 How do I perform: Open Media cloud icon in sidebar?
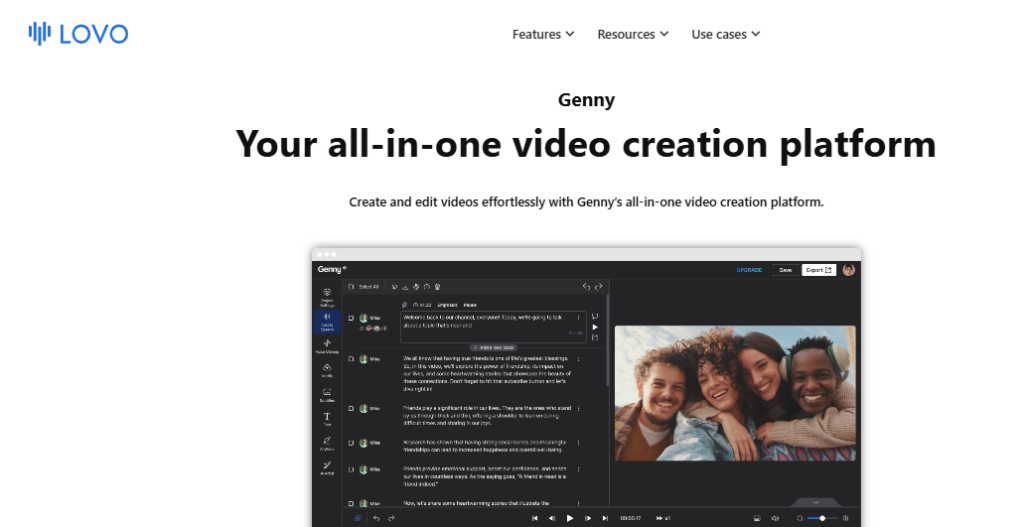coord(327,370)
